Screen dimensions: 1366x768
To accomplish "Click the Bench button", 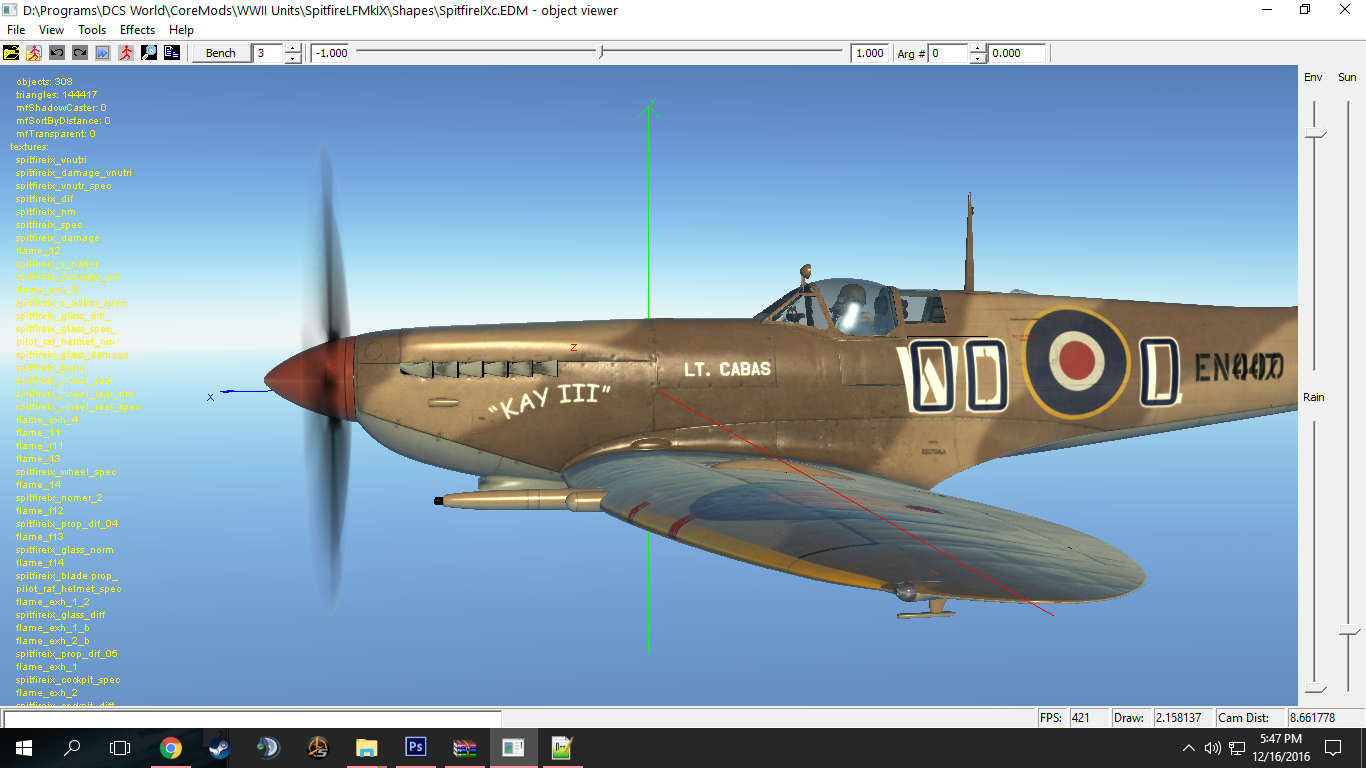I will (221, 53).
